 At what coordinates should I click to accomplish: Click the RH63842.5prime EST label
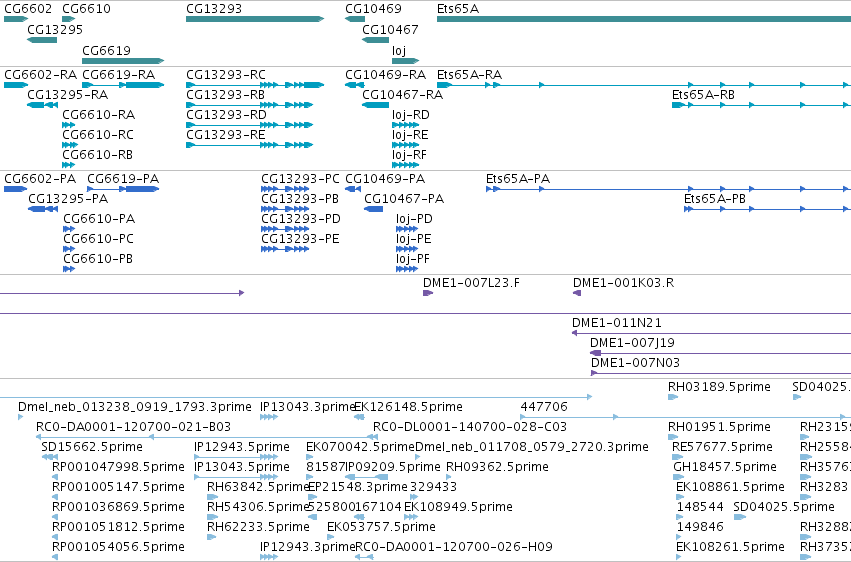258,487
